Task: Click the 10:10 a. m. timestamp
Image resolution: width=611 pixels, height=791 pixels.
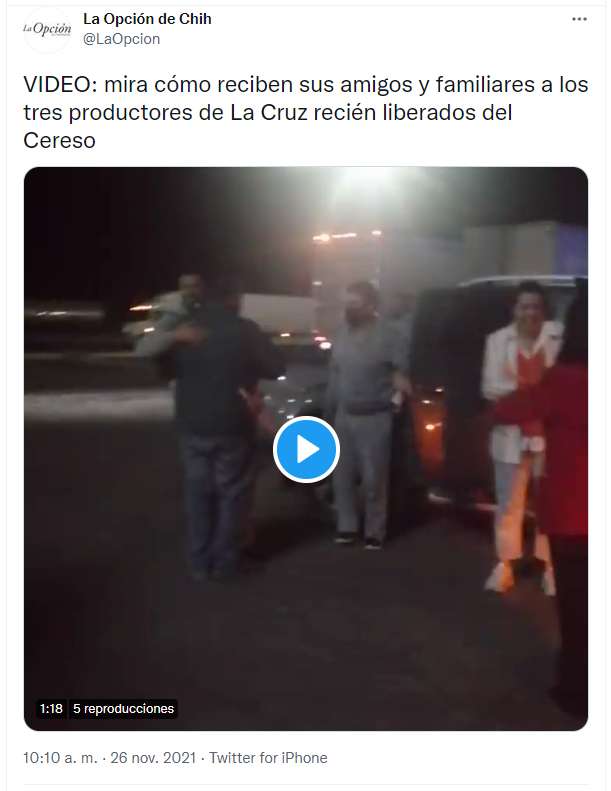Action: [60, 758]
